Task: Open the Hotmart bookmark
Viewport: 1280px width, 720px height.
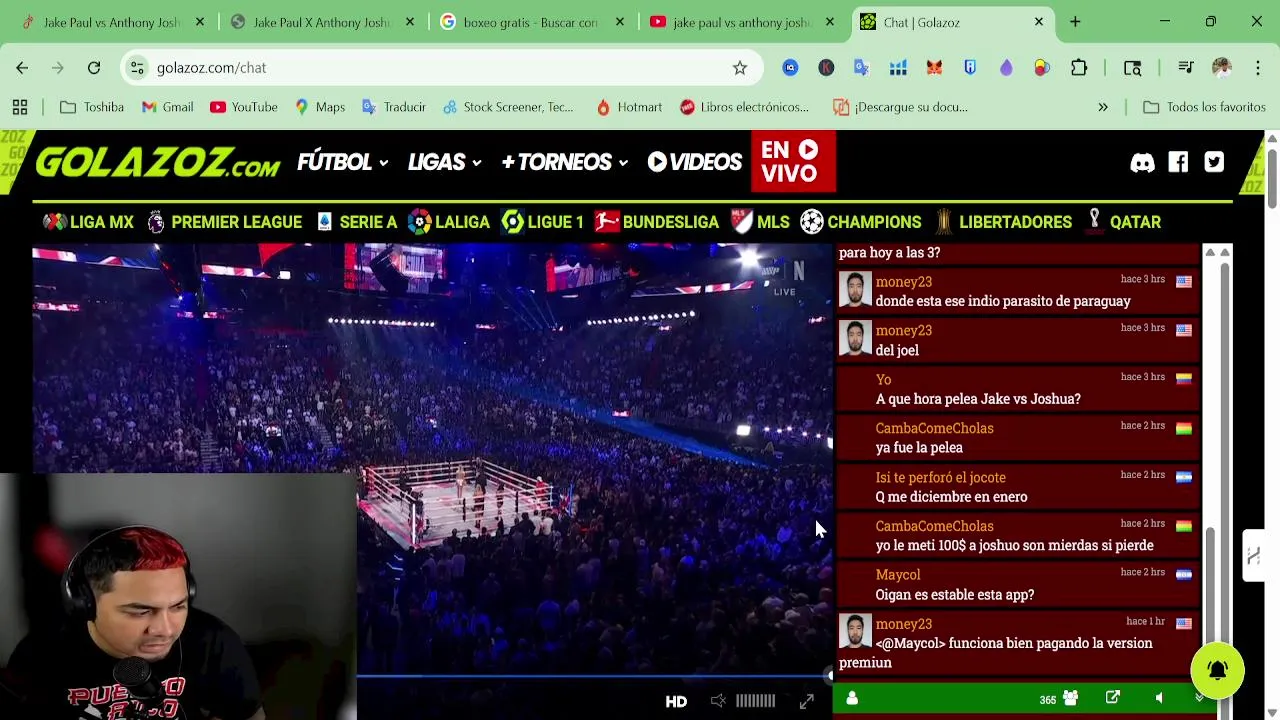Action: pyautogui.click(x=629, y=107)
